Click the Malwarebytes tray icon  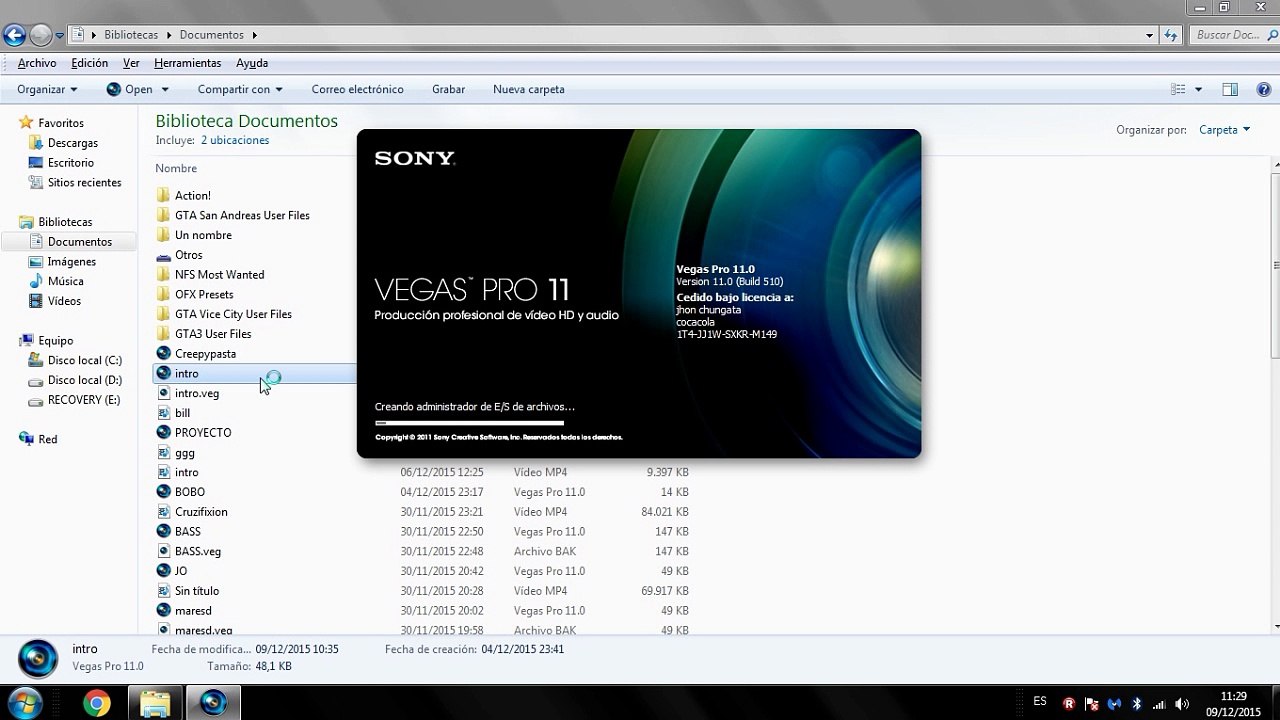1115,703
